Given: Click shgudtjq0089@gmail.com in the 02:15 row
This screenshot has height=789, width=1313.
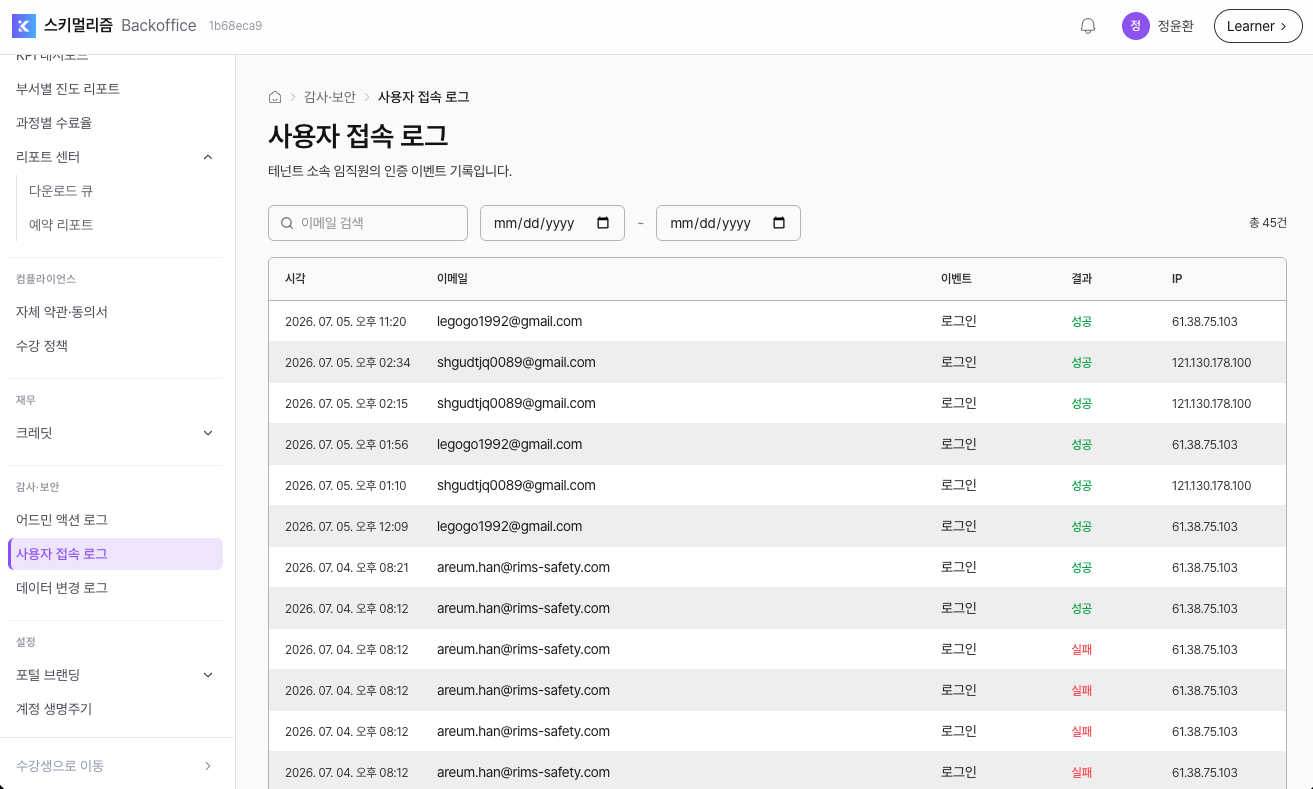Looking at the screenshot, I should click(x=516, y=403).
